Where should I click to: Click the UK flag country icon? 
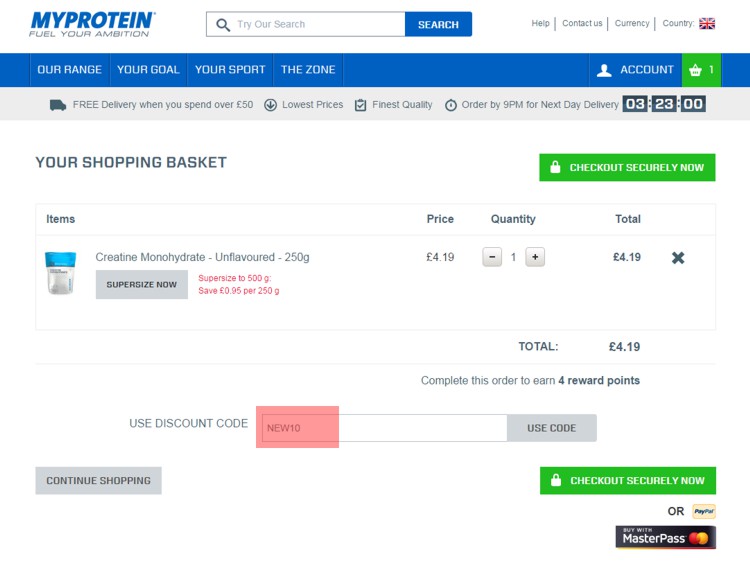(707, 23)
